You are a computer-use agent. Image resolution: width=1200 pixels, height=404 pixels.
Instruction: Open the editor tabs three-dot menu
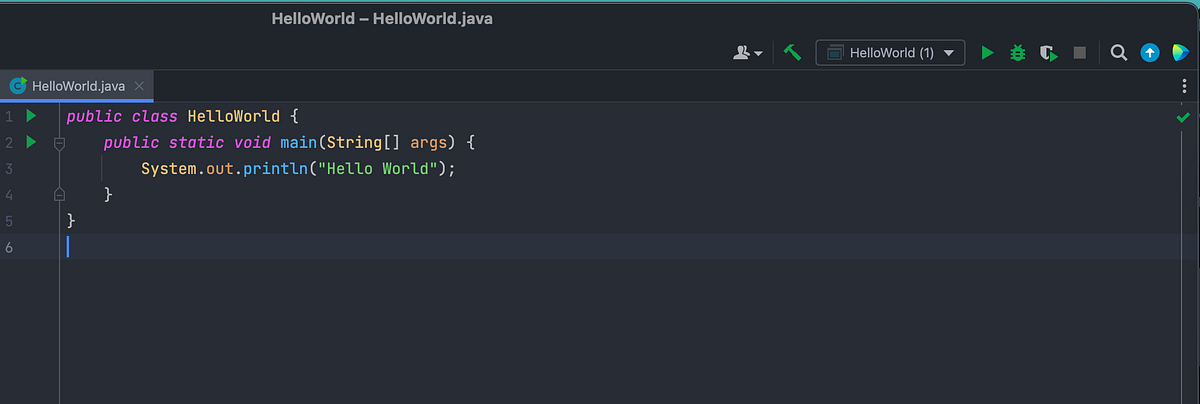[1185, 87]
